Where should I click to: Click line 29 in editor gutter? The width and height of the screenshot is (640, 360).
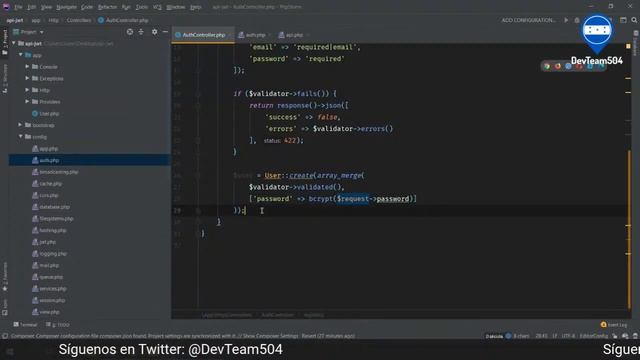[177, 211]
